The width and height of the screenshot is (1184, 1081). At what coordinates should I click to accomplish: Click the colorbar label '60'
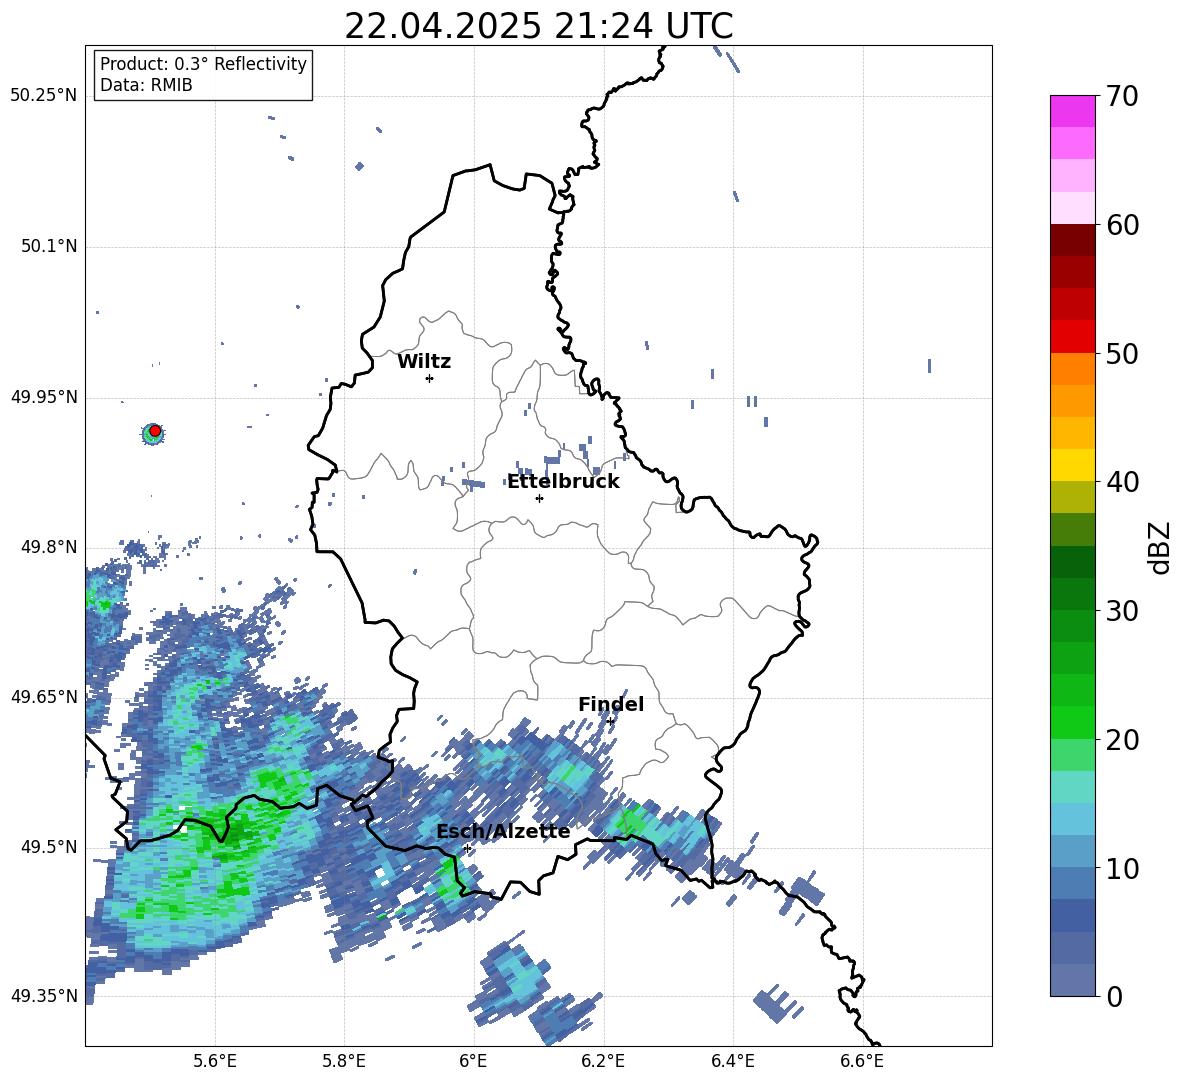pos(1122,225)
